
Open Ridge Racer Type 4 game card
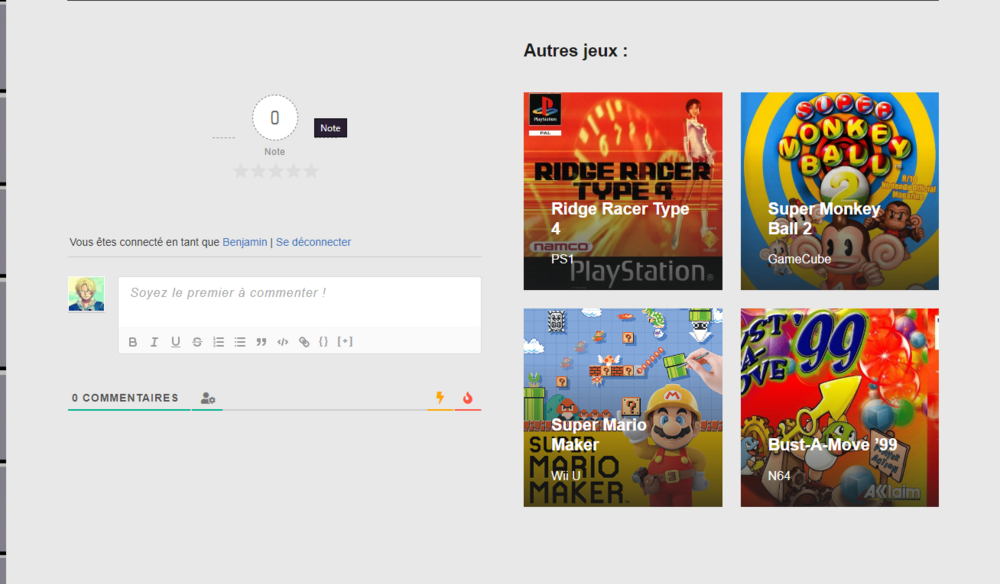point(623,191)
